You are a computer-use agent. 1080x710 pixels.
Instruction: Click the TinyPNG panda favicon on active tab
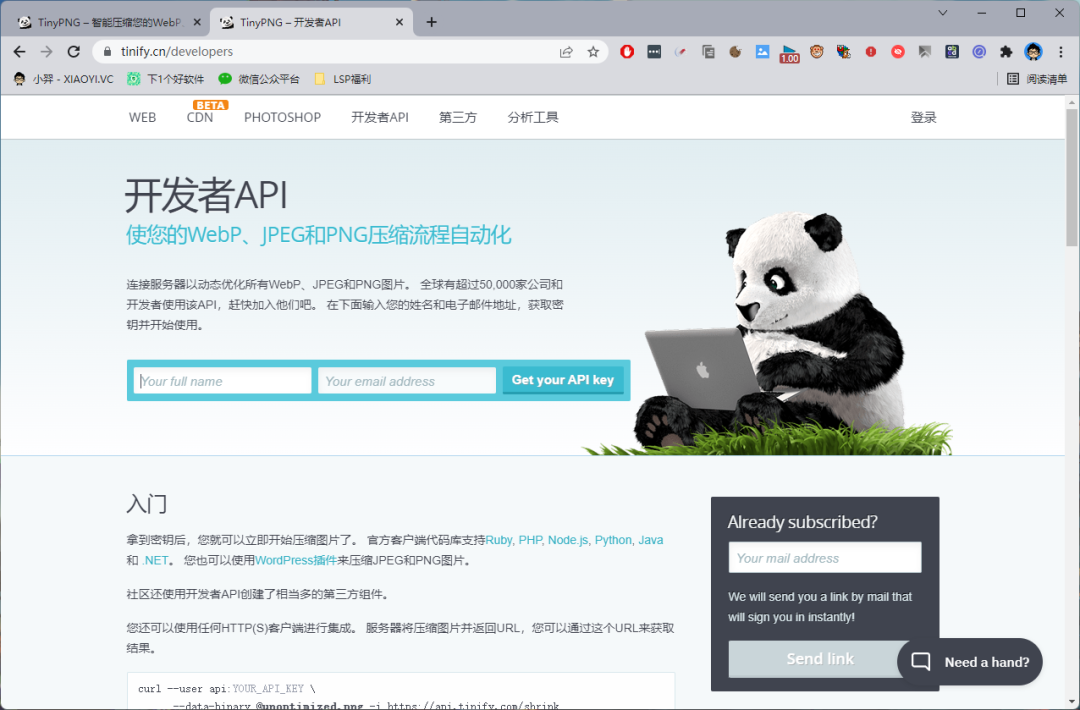click(225, 20)
